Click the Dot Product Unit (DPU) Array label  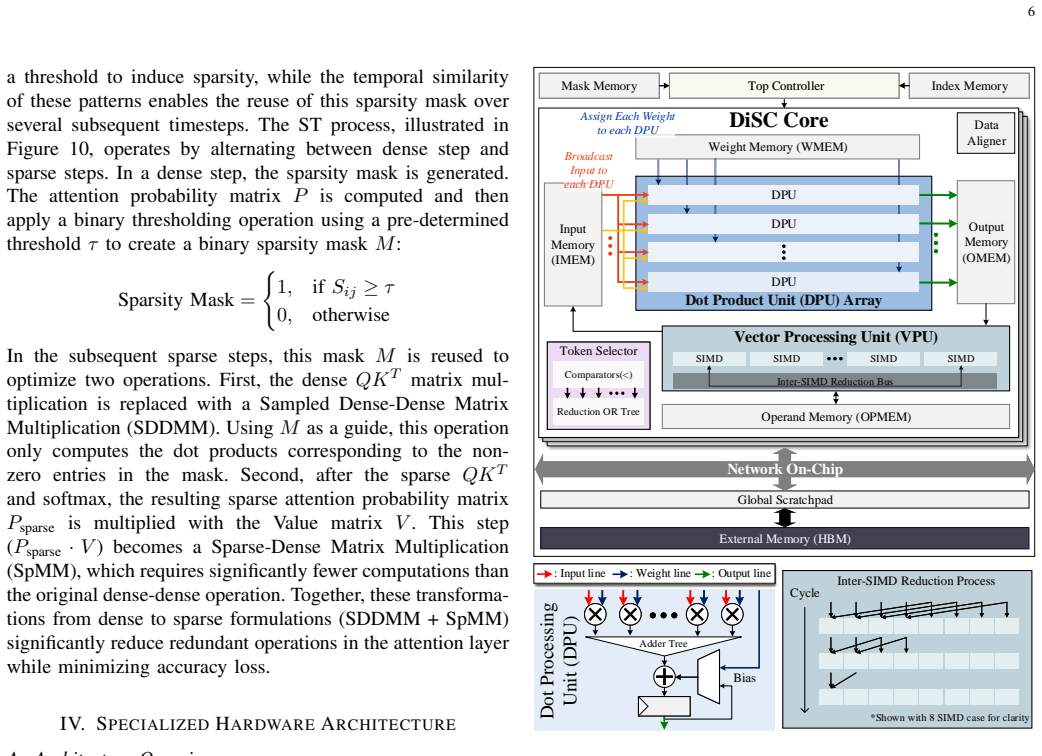[783, 300]
